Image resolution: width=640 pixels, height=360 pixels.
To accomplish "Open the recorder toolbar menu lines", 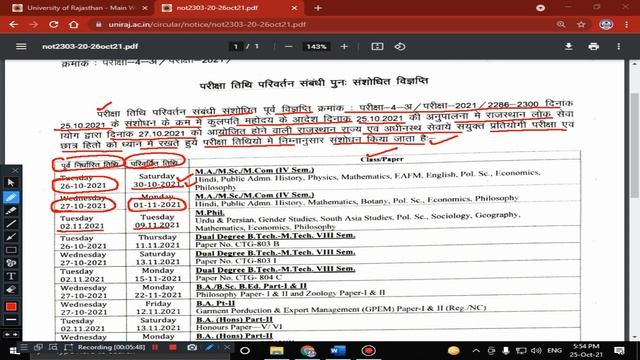I will (x=24, y=347).
